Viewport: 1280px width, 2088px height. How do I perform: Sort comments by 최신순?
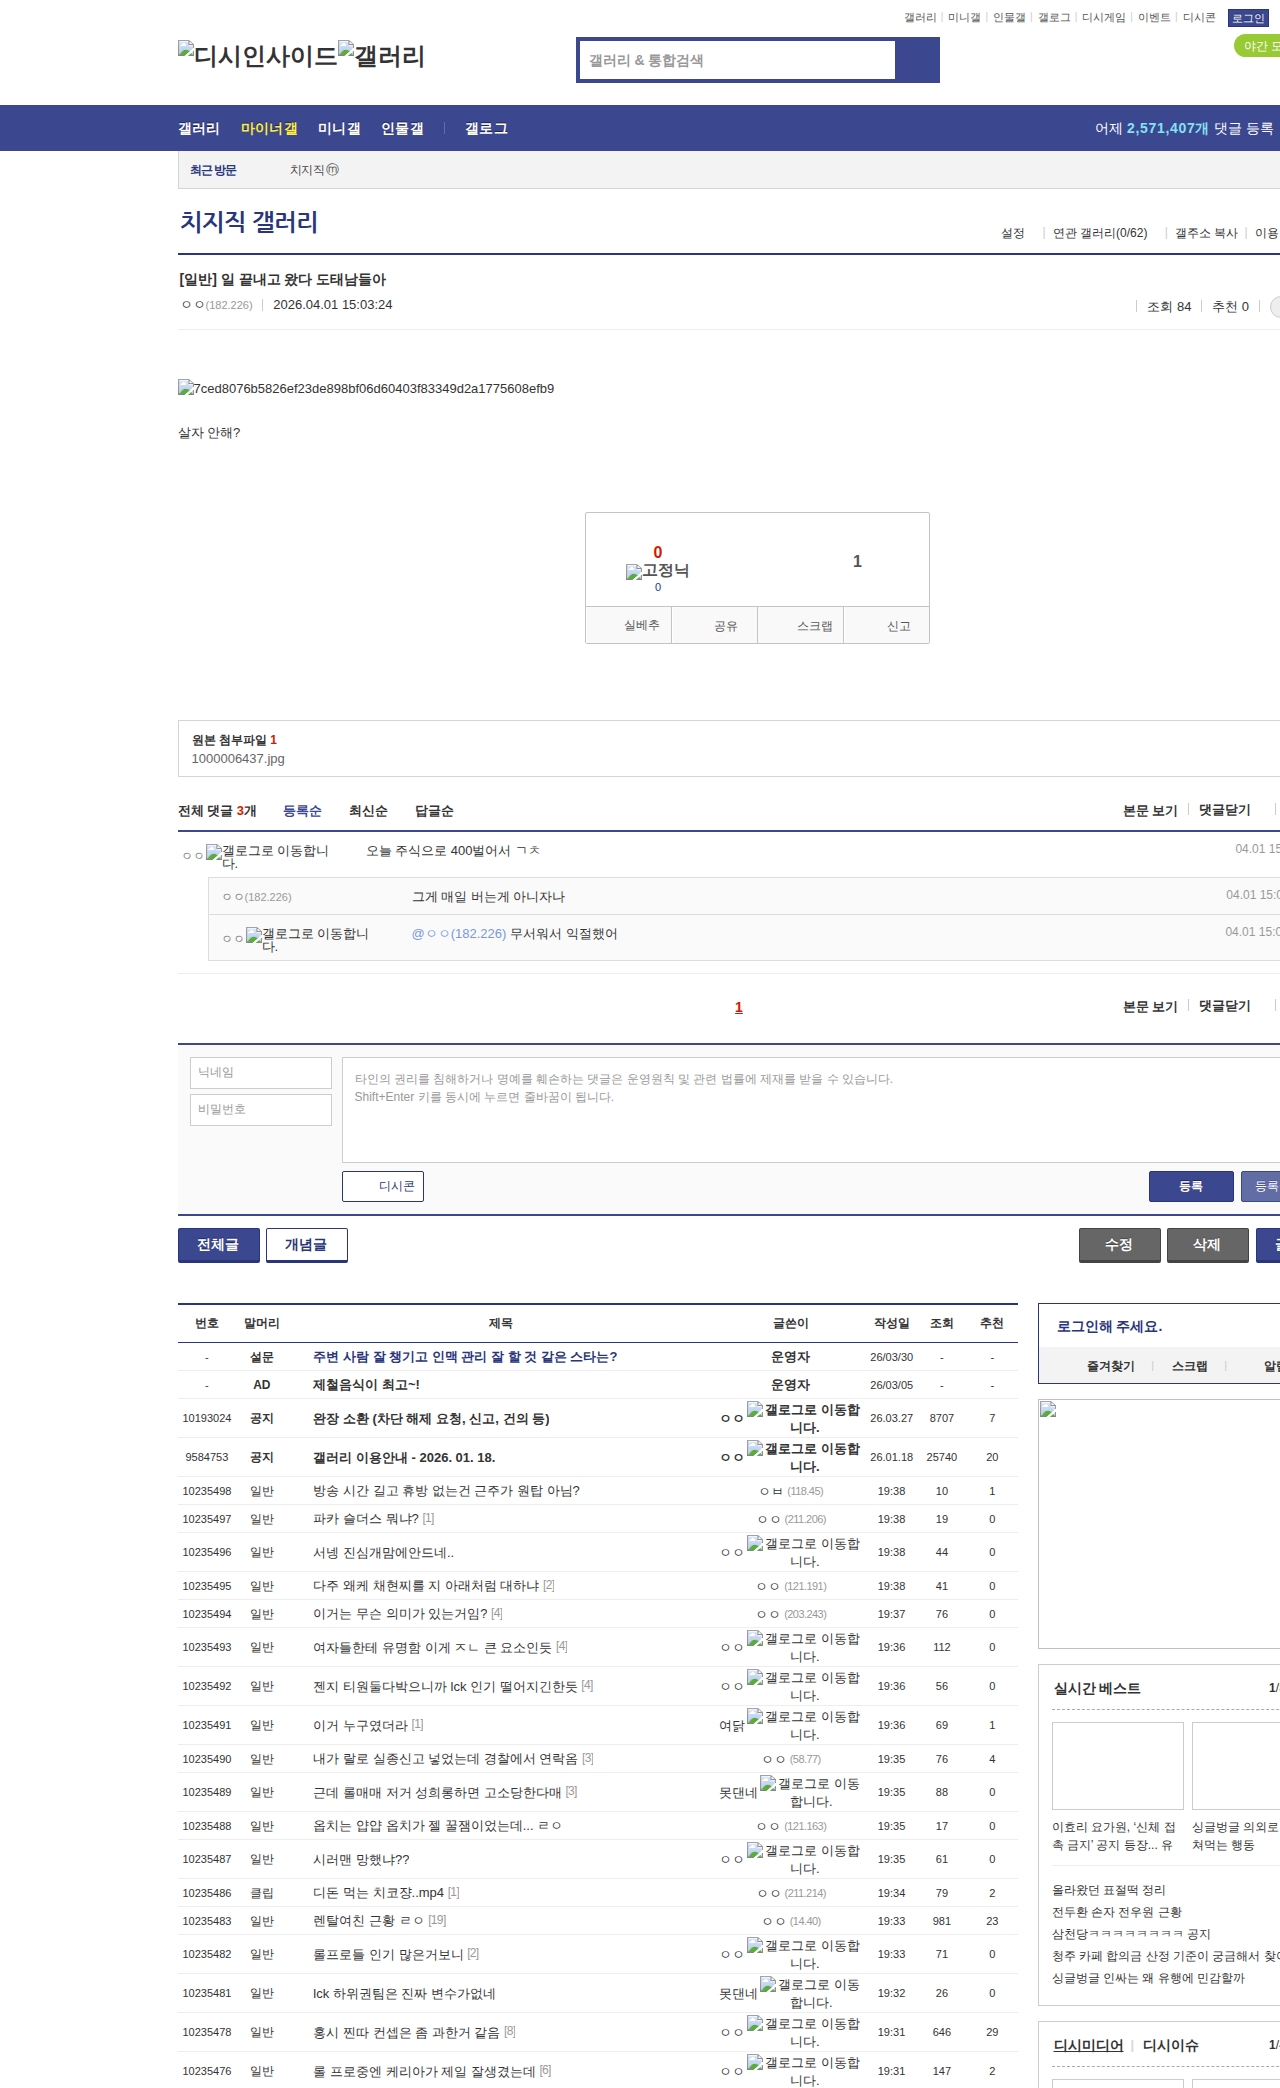368,811
